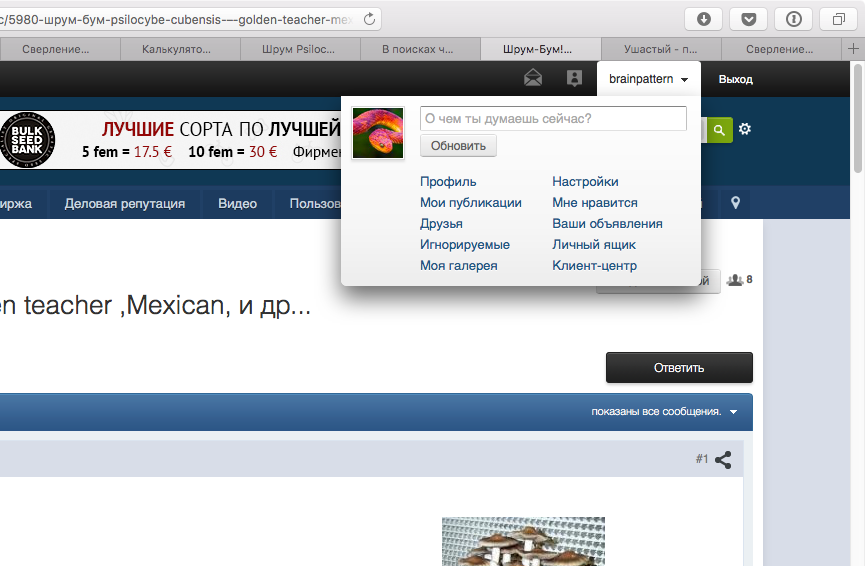Click the share icon on post #1
Viewport: 865px width, 566px height.
point(723,460)
